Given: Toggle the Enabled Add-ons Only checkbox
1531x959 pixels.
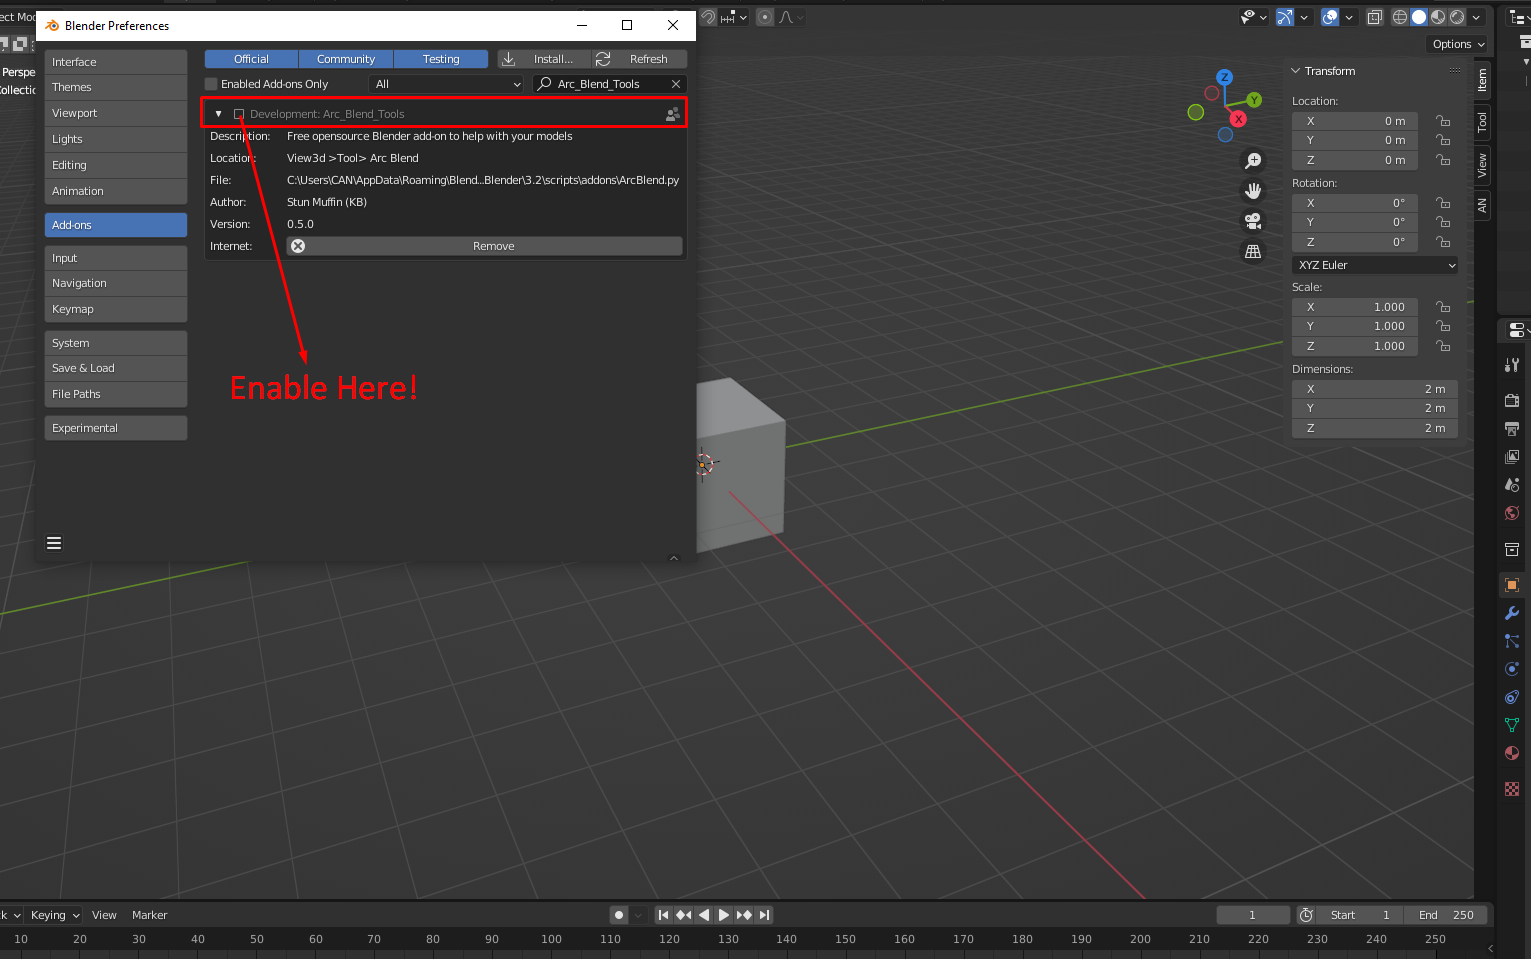Looking at the screenshot, I should pos(211,84).
